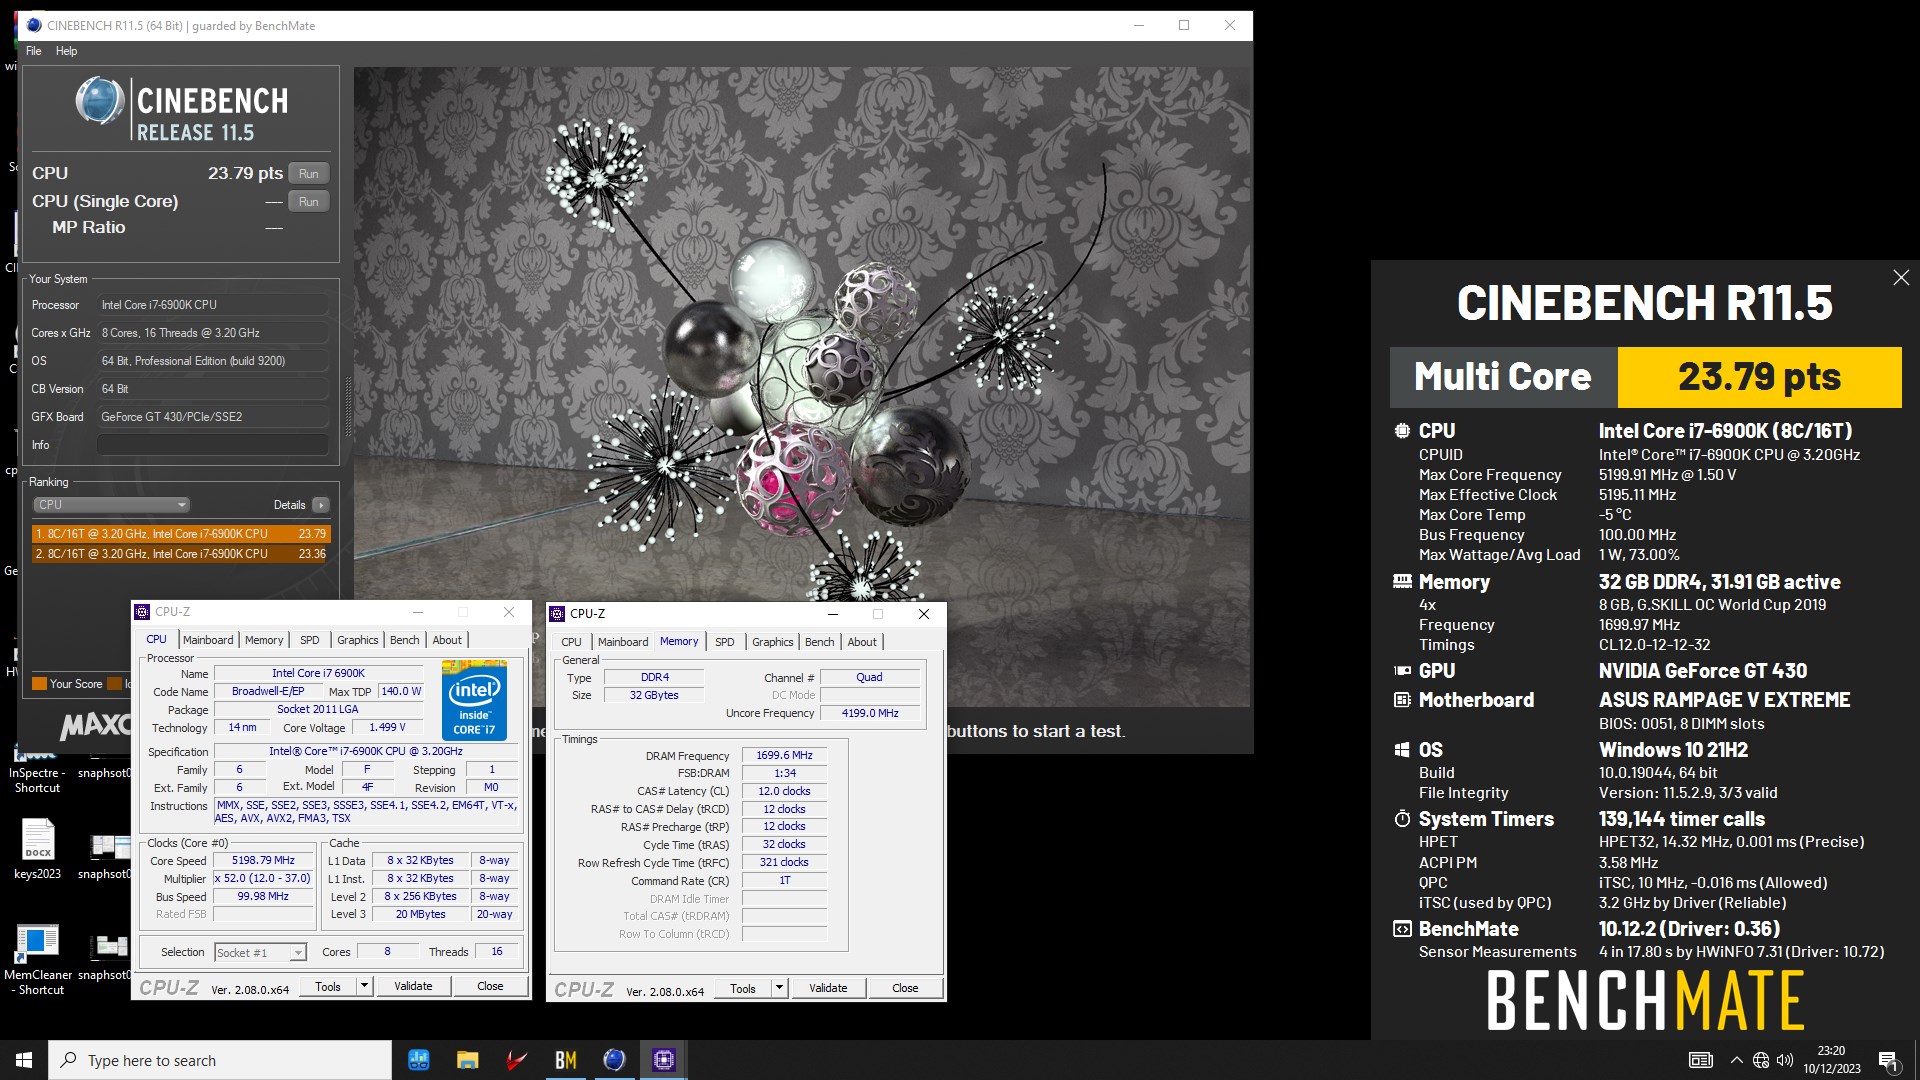Viewport: 1920px width, 1080px height.
Task: Open the Help menu in Cinebench
Action: tap(66, 51)
